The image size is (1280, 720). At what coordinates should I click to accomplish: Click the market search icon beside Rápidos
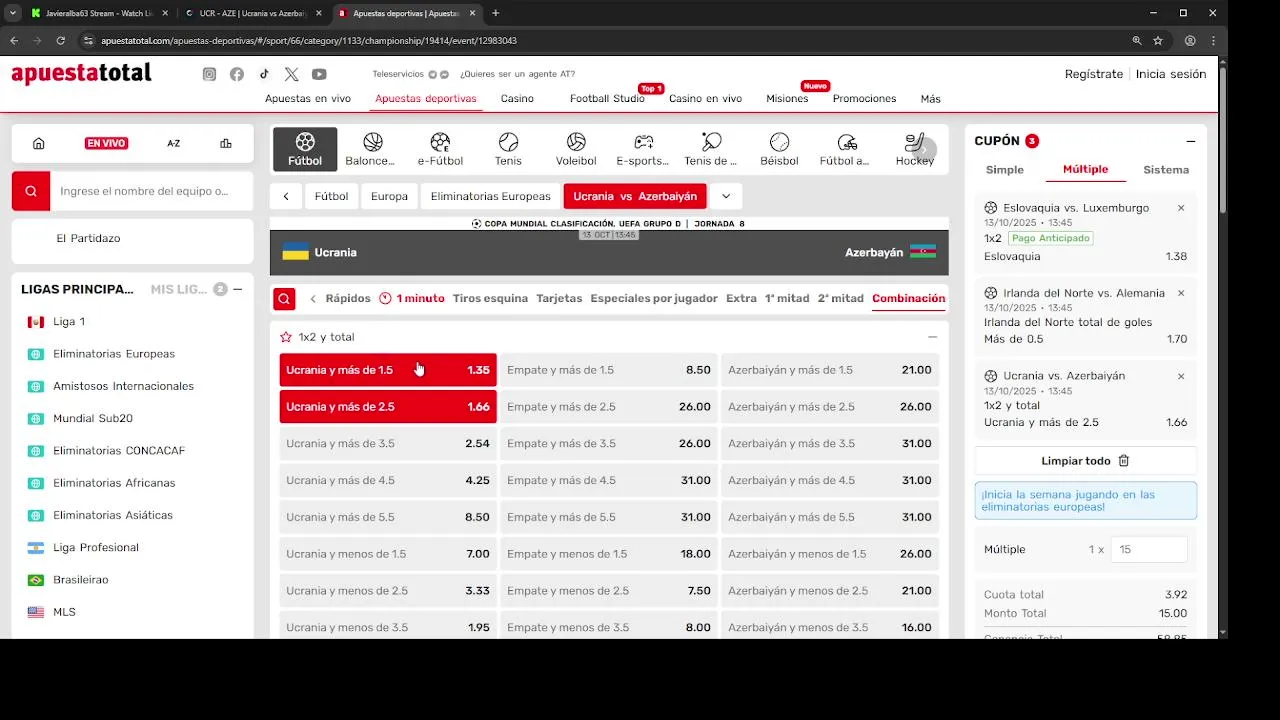click(x=285, y=298)
